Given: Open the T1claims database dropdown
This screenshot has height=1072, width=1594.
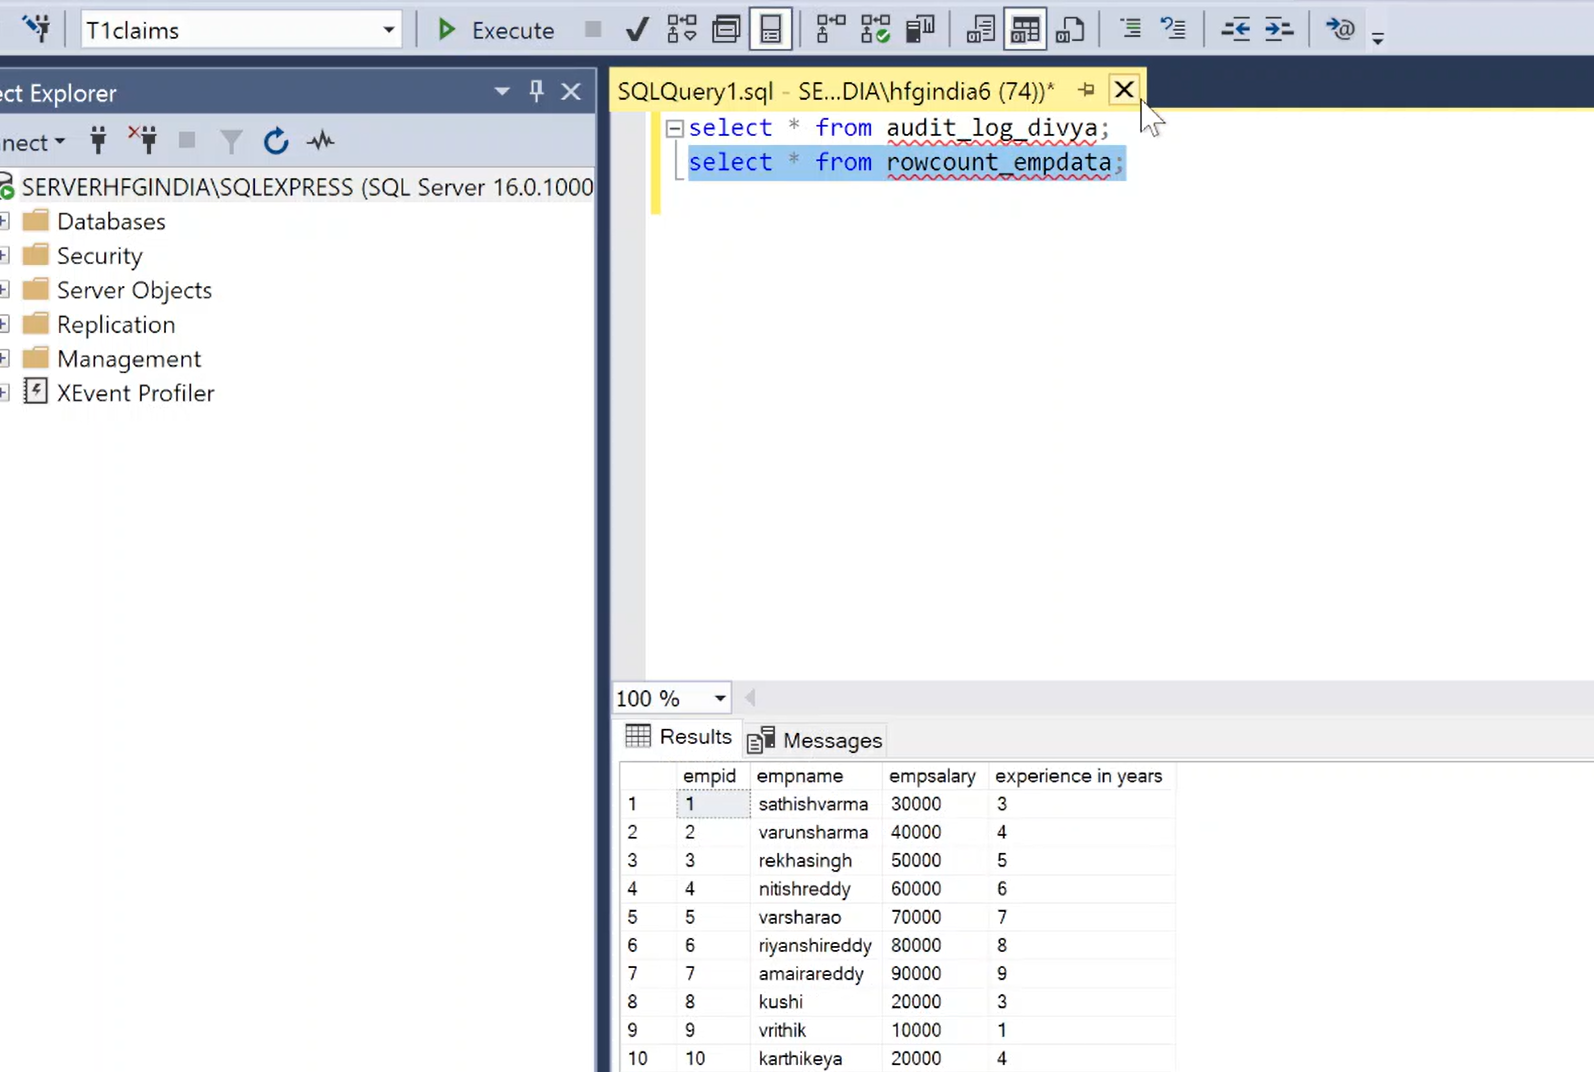Looking at the screenshot, I should (388, 30).
